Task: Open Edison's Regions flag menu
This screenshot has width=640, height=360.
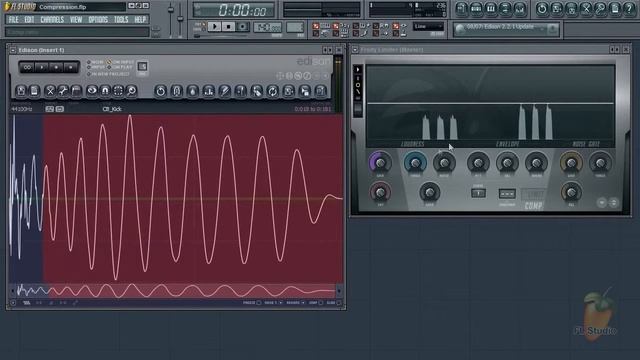Action: [76, 91]
